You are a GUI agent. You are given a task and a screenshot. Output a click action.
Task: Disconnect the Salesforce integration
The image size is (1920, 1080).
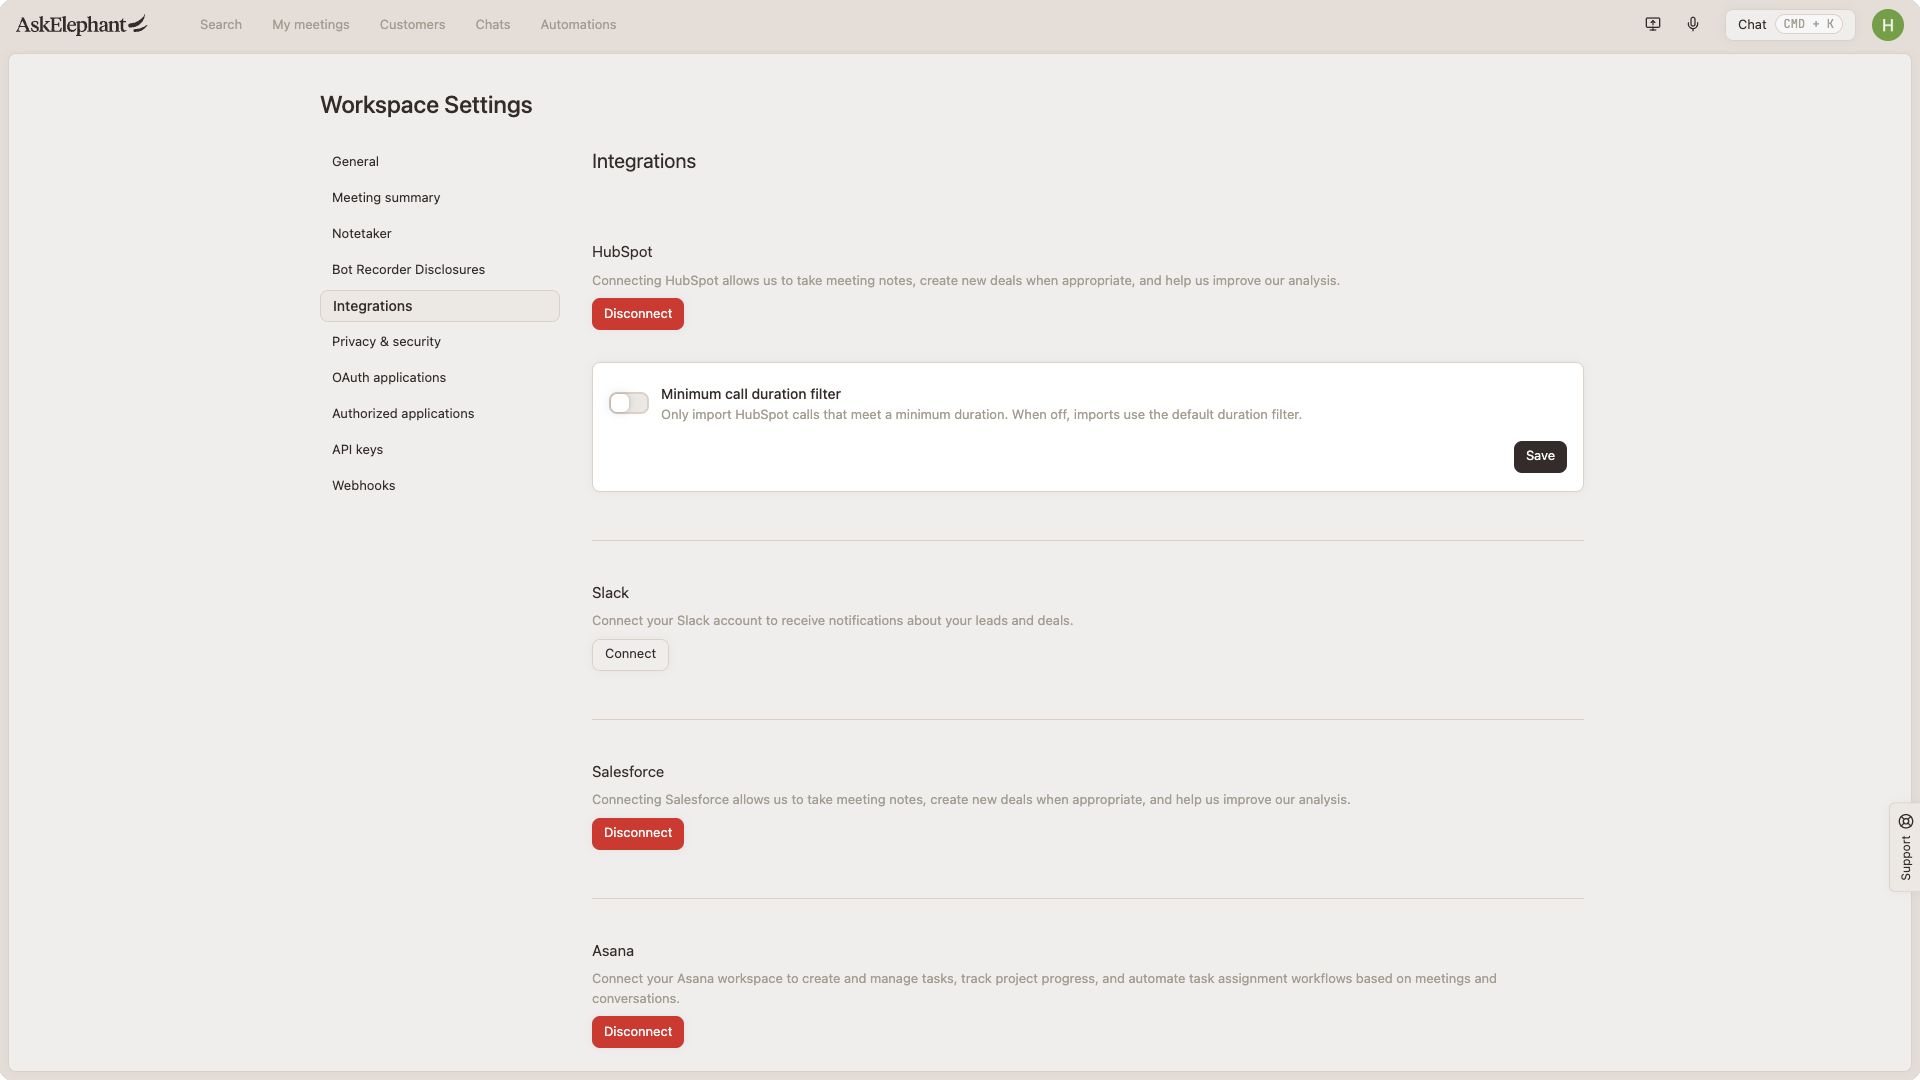tap(638, 833)
